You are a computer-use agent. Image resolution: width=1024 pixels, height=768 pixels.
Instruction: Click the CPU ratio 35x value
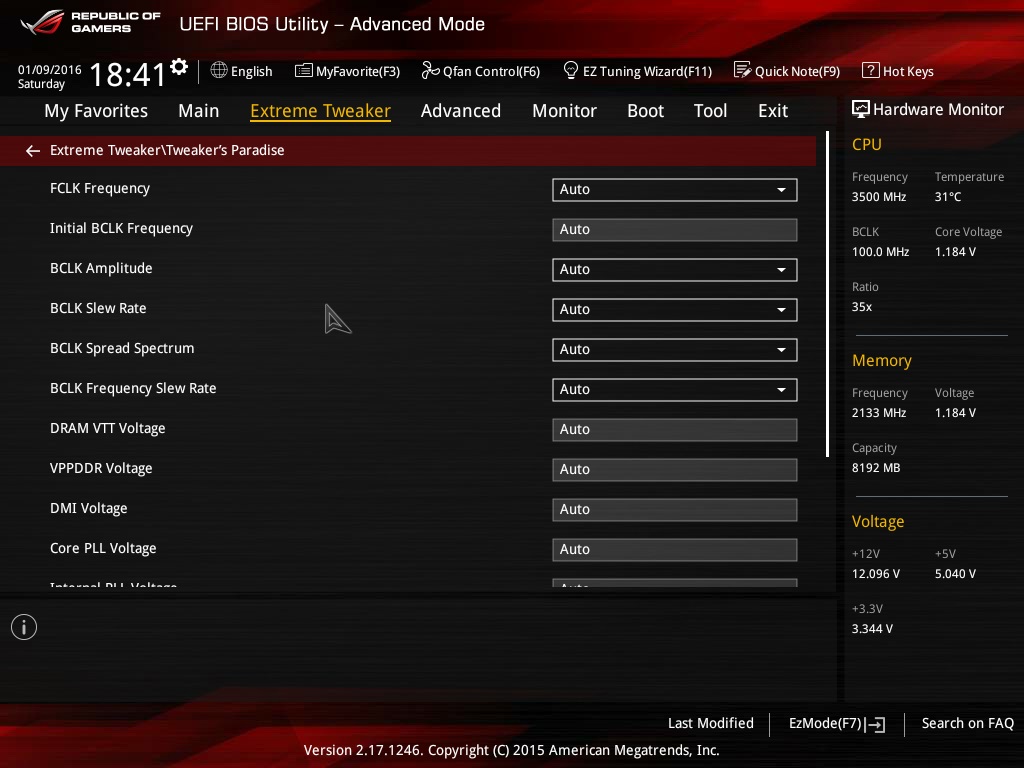point(862,306)
